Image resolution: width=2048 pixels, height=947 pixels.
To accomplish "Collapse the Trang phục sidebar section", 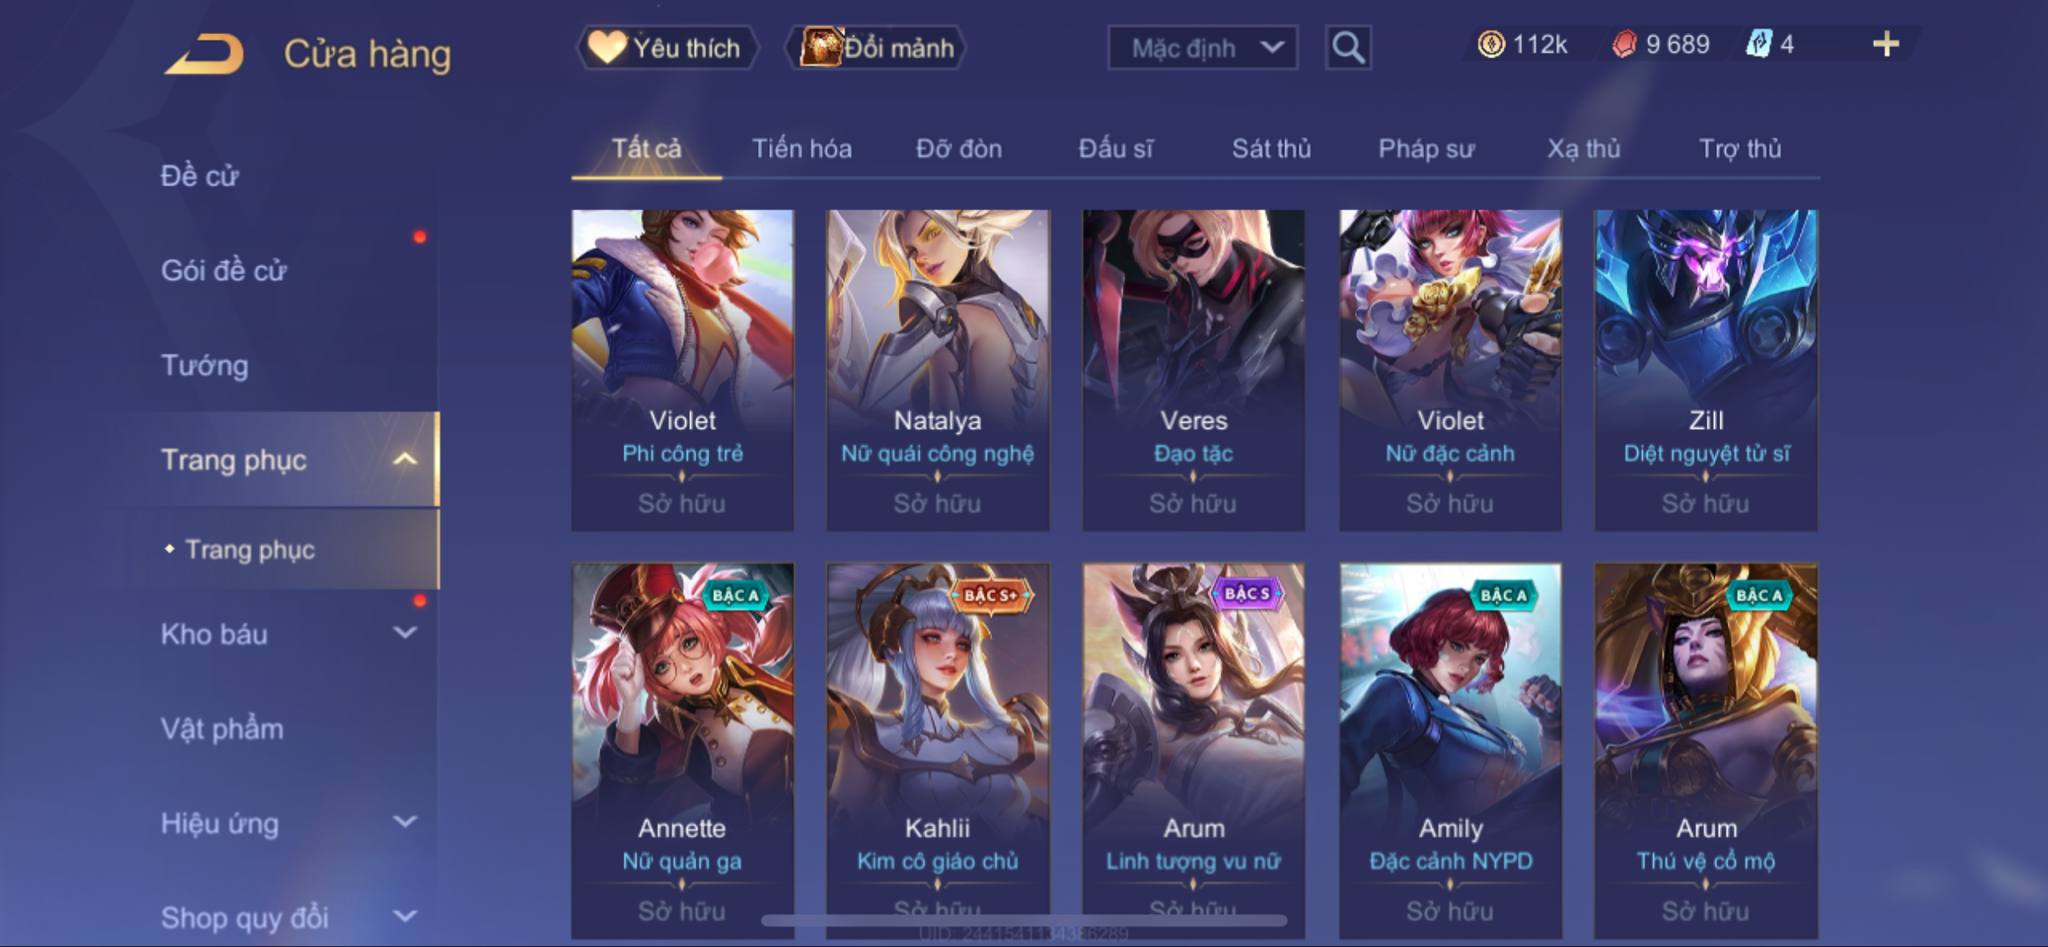I will tap(405, 459).
